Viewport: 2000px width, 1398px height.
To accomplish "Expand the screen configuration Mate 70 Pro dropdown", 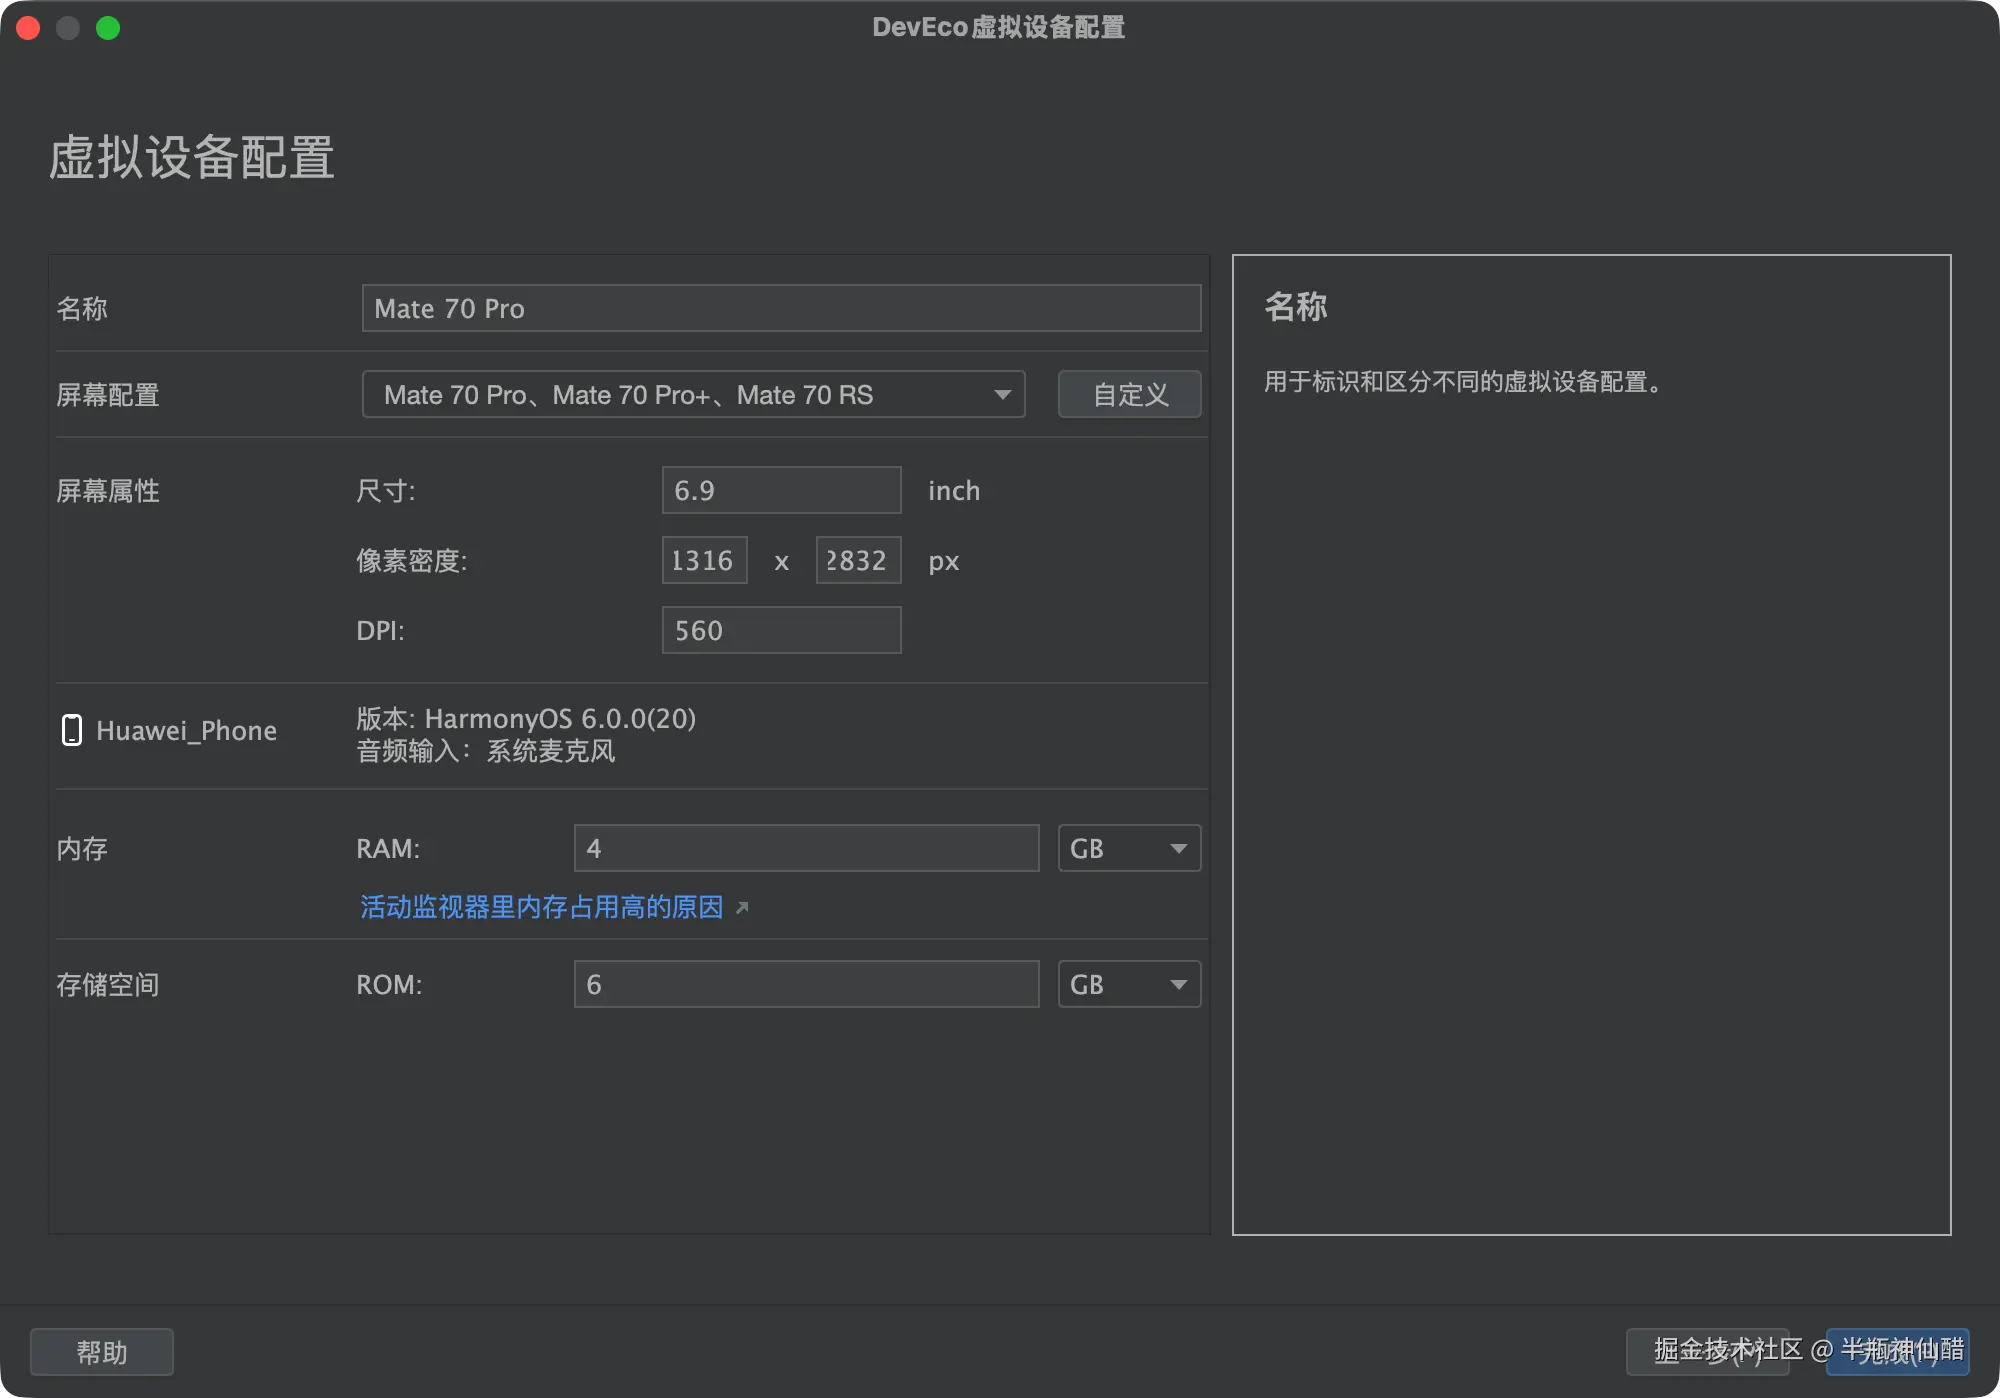I will 693,395.
